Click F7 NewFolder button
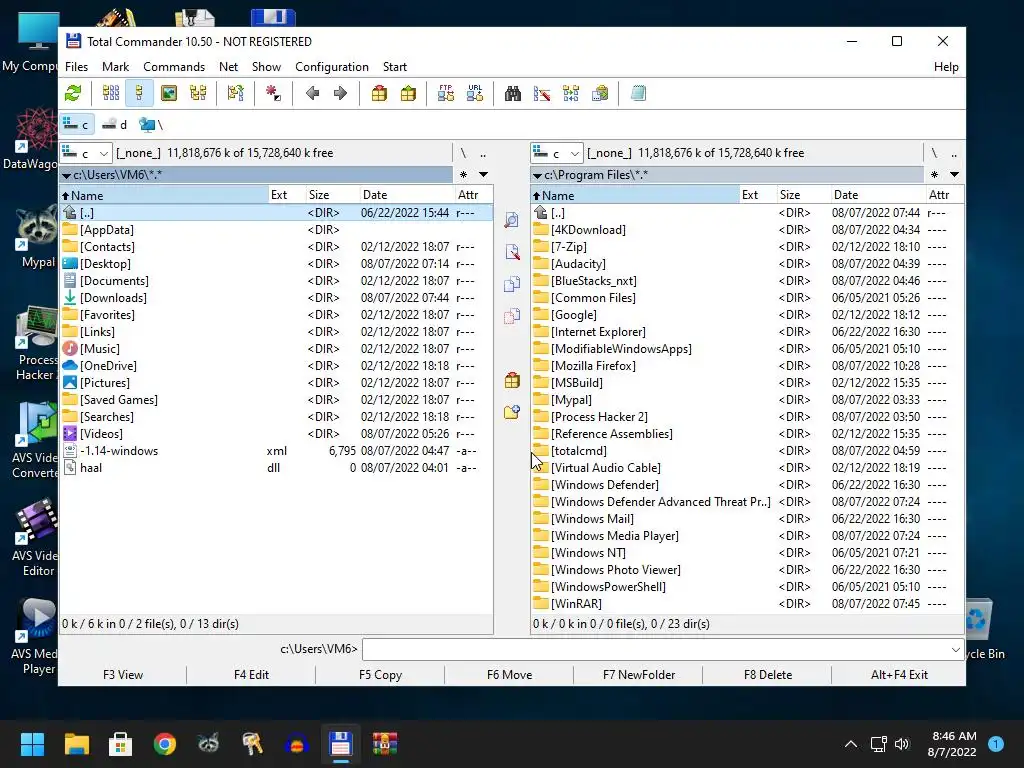This screenshot has height=768, width=1024. (x=639, y=675)
